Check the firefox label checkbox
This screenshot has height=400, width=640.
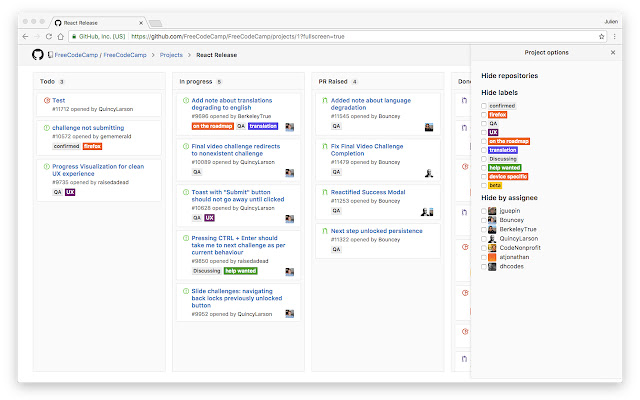pos(484,115)
